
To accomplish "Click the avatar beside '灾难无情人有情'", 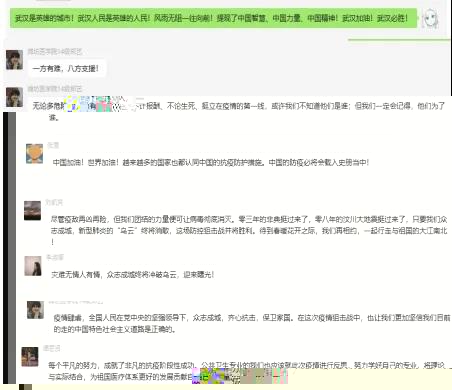I will (x=33, y=266).
